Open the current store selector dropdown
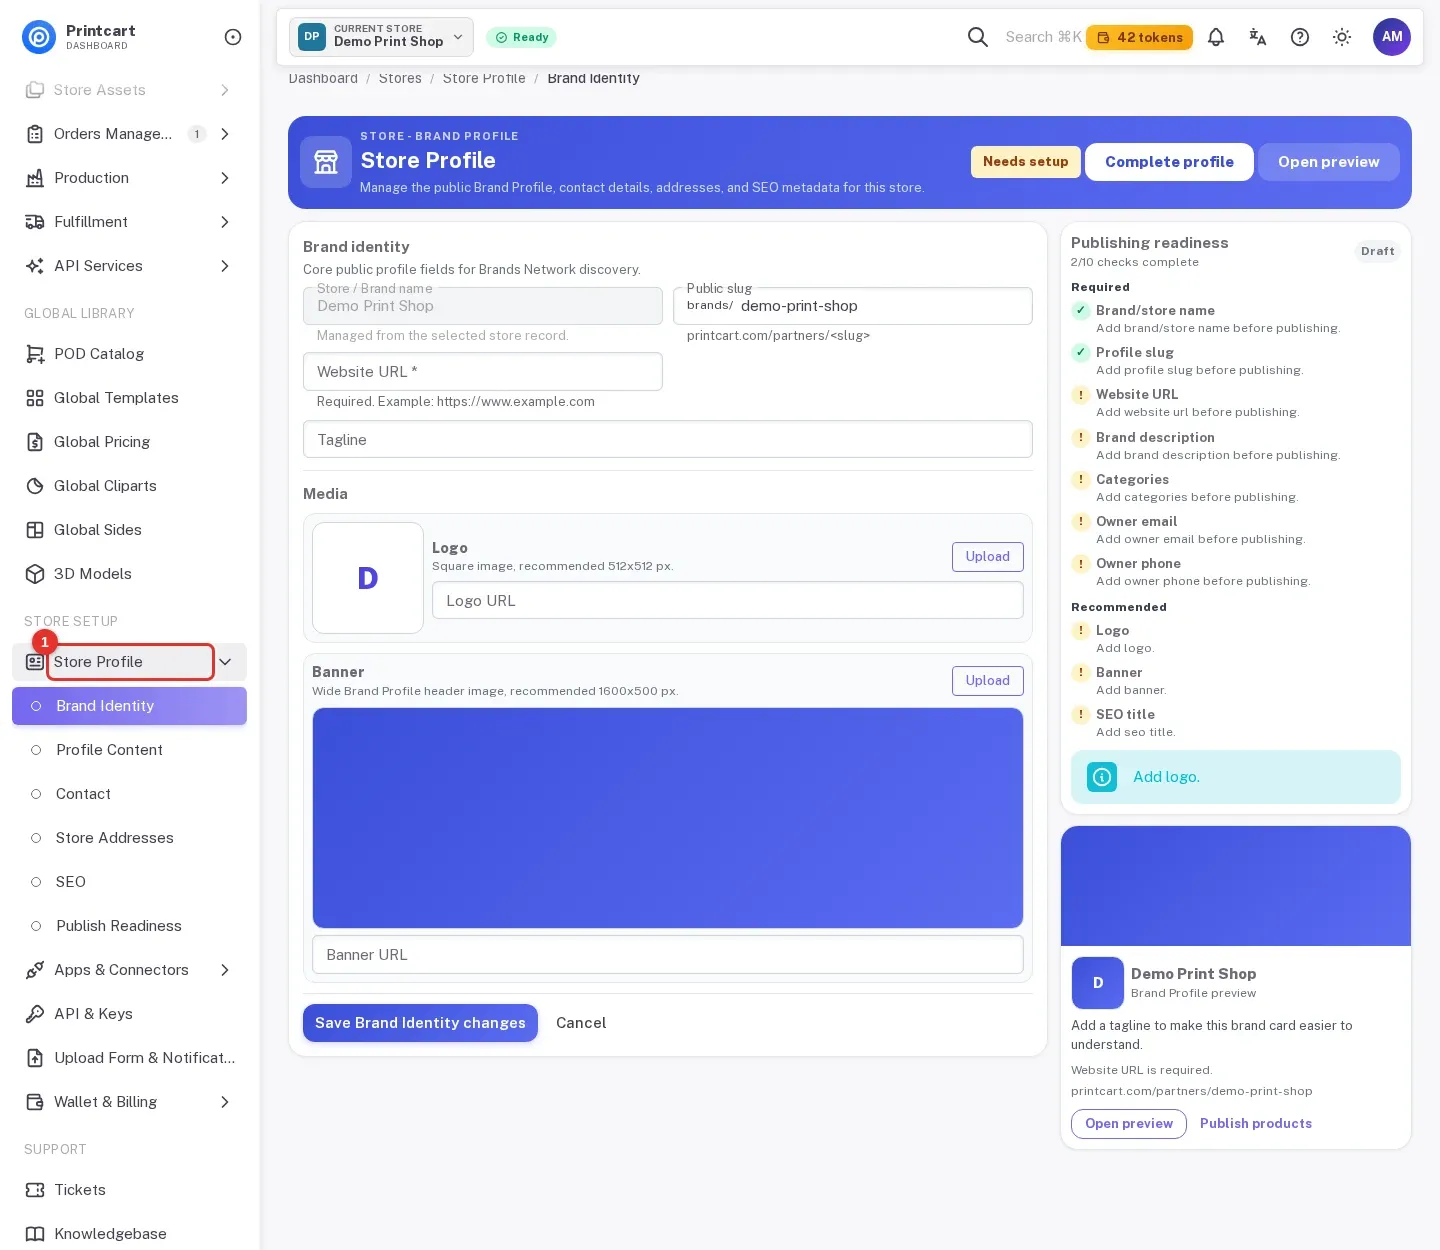Image resolution: width=1440 pixels, height=1250 pixels. (381, 37)
